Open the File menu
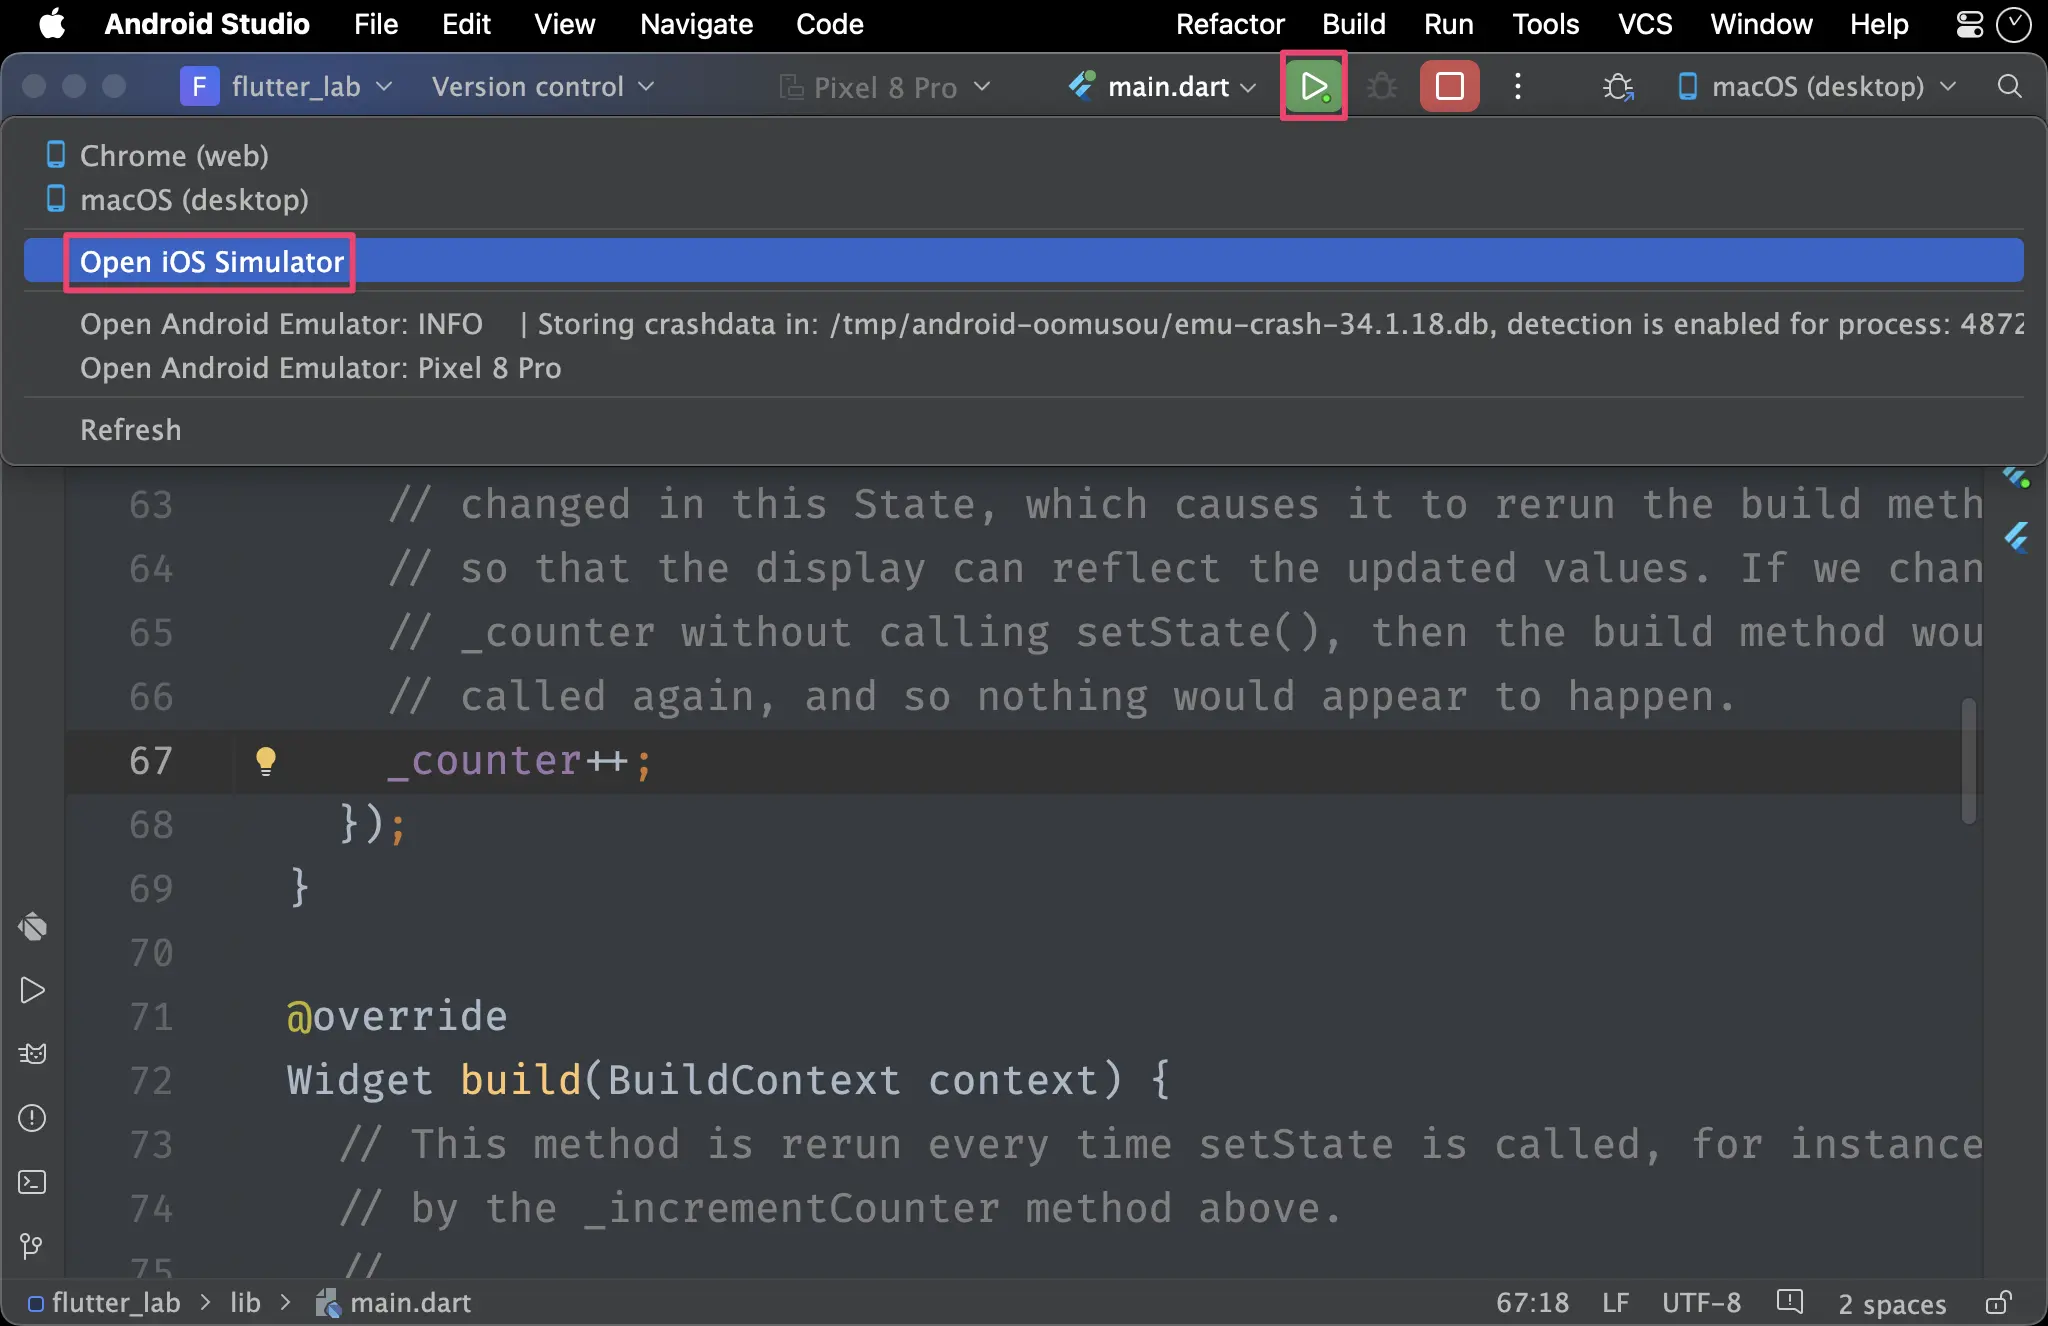This screenshot has height=1326, width=2048. pyautogui.click(x=376, y=24)
